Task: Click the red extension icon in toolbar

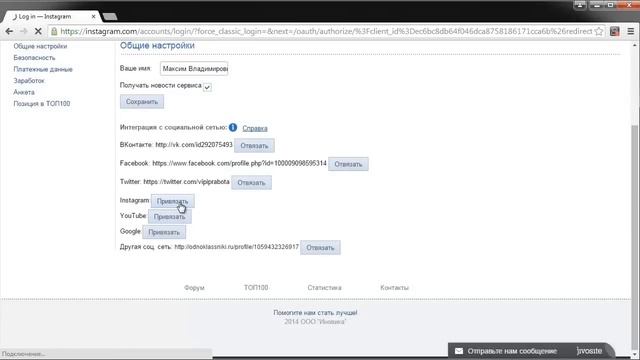Action: click(x=614, y=31)
